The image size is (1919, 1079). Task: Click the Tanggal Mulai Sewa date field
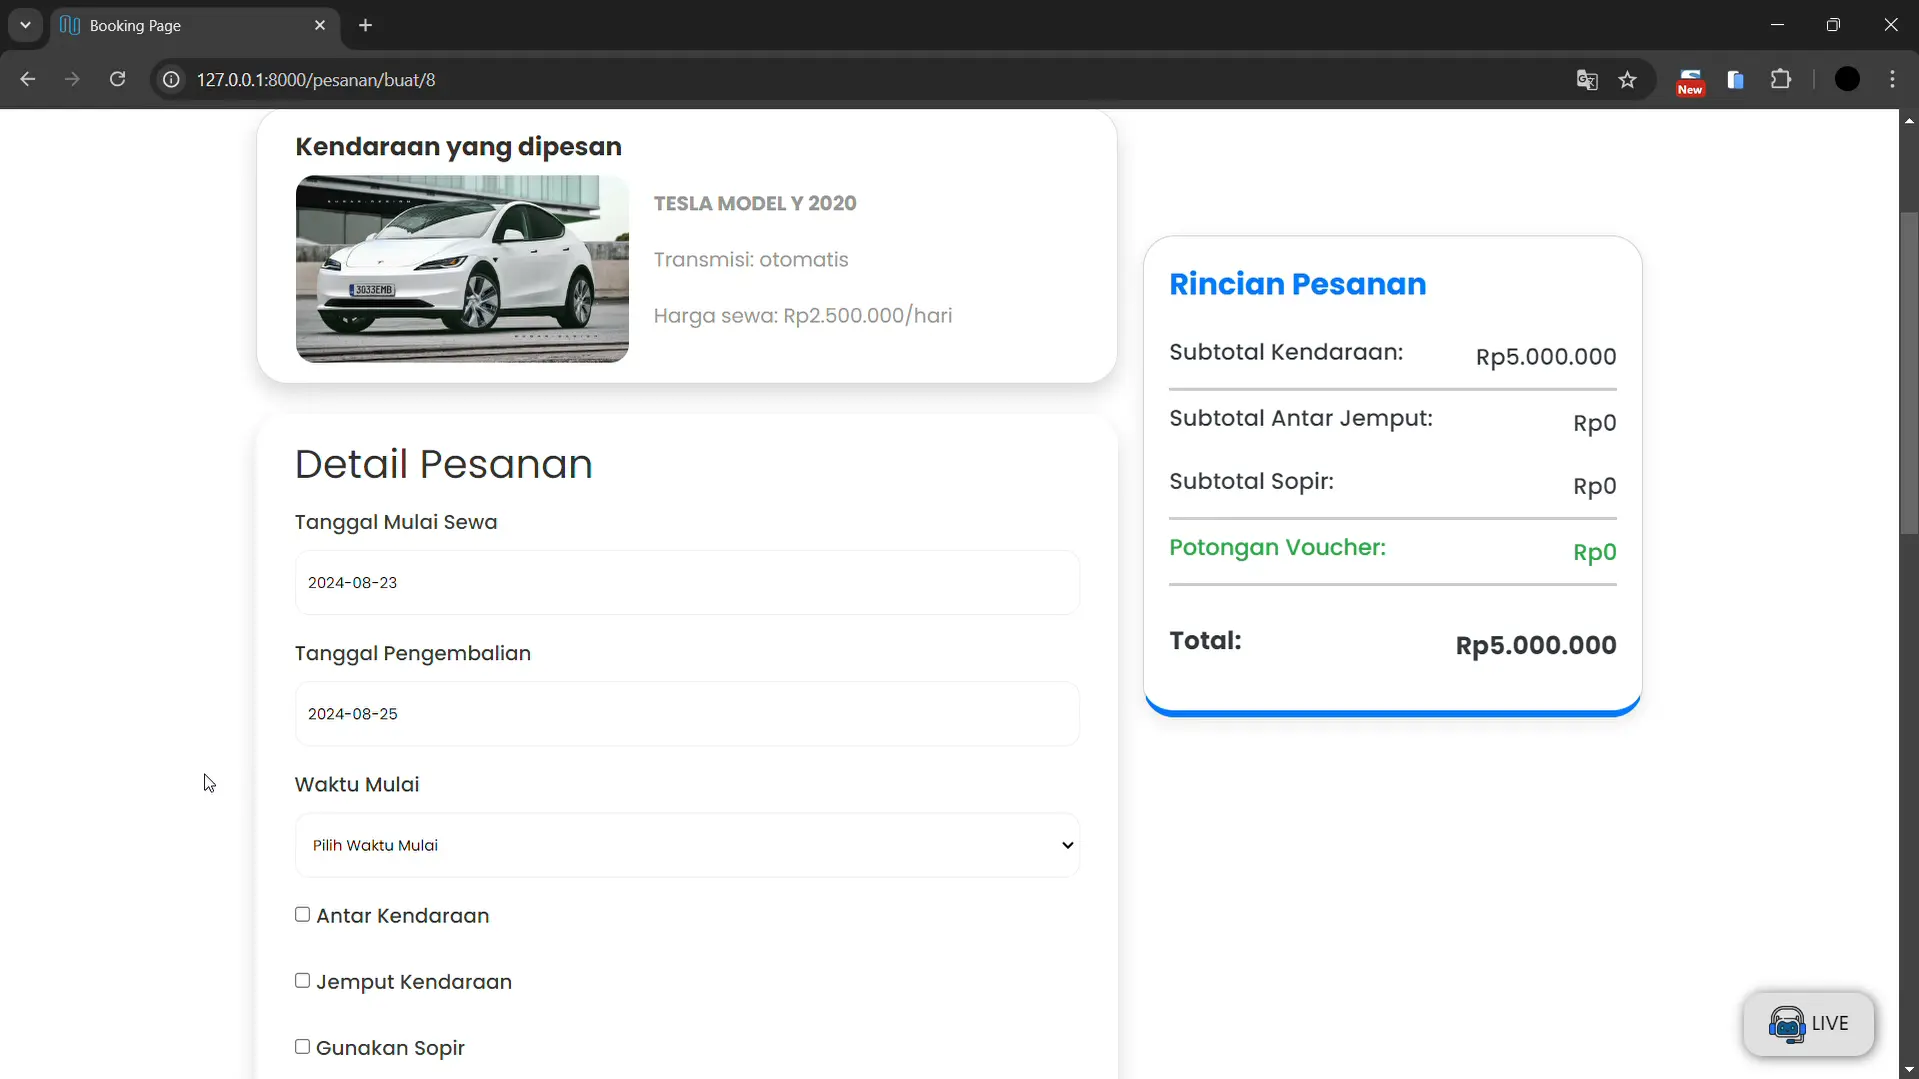pyautogui.click(x=687, y=583)
